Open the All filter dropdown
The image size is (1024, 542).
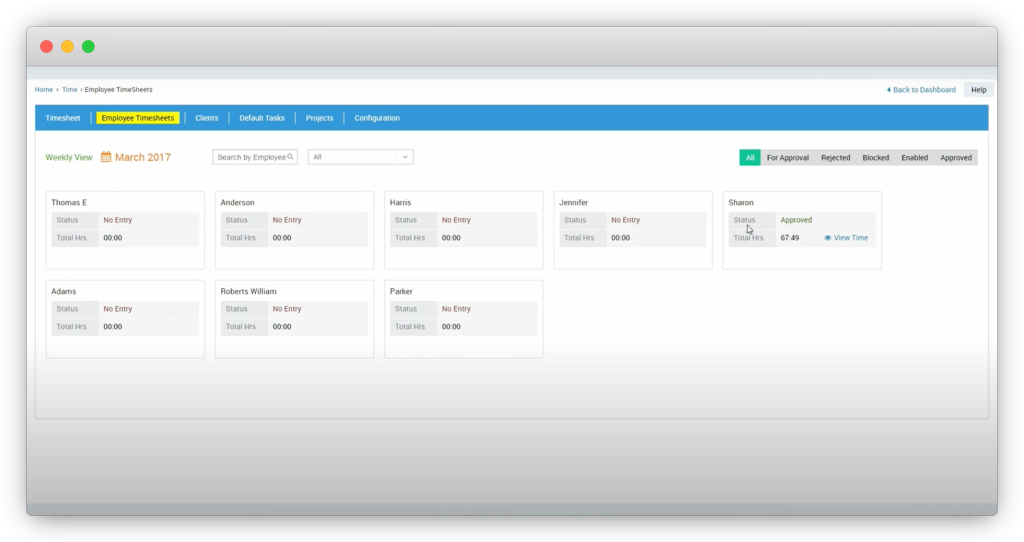click(x=360, y=157)
